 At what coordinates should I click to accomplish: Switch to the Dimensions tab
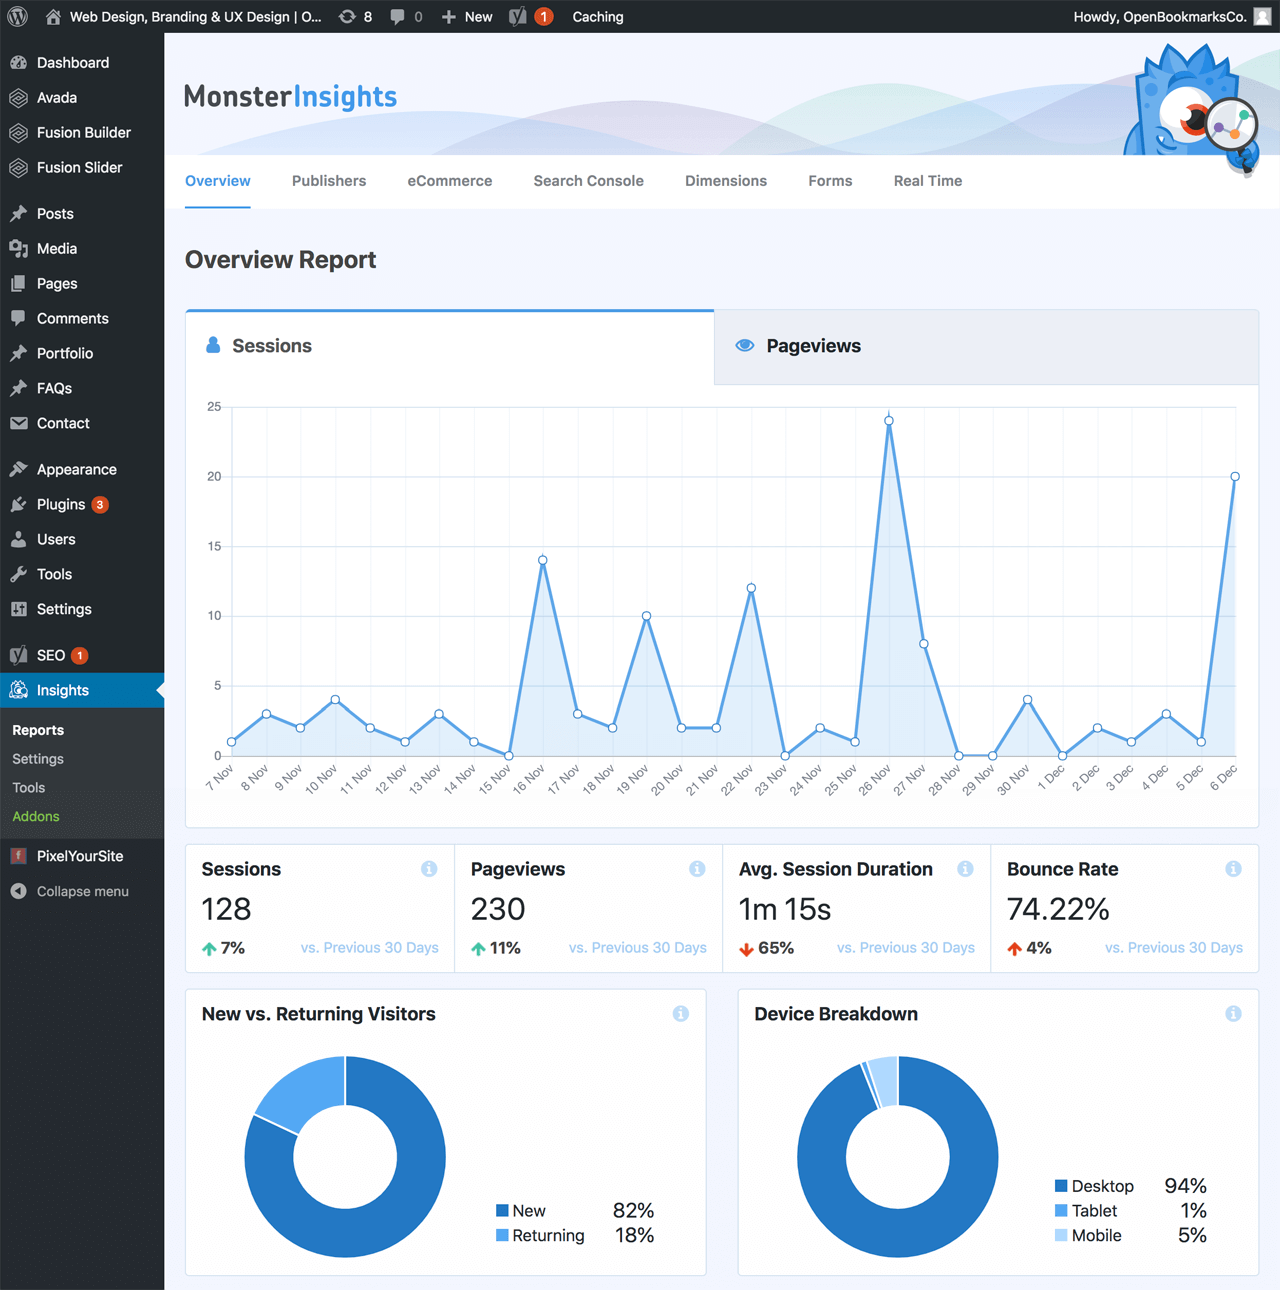tap(726, 181)
